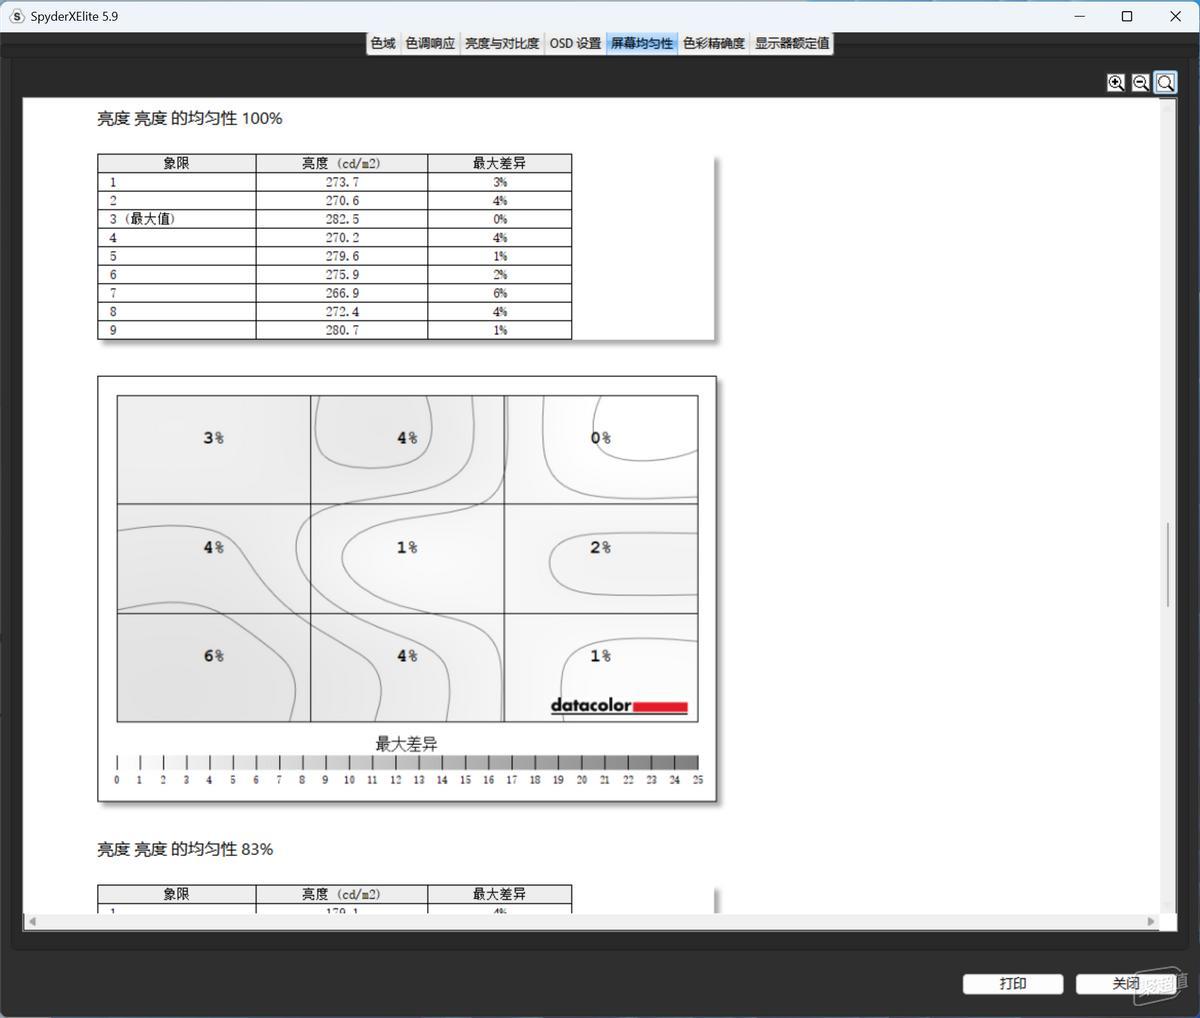
Task: Click the horizontal scrollbar left arrow
Action: (x=32, y=921)
